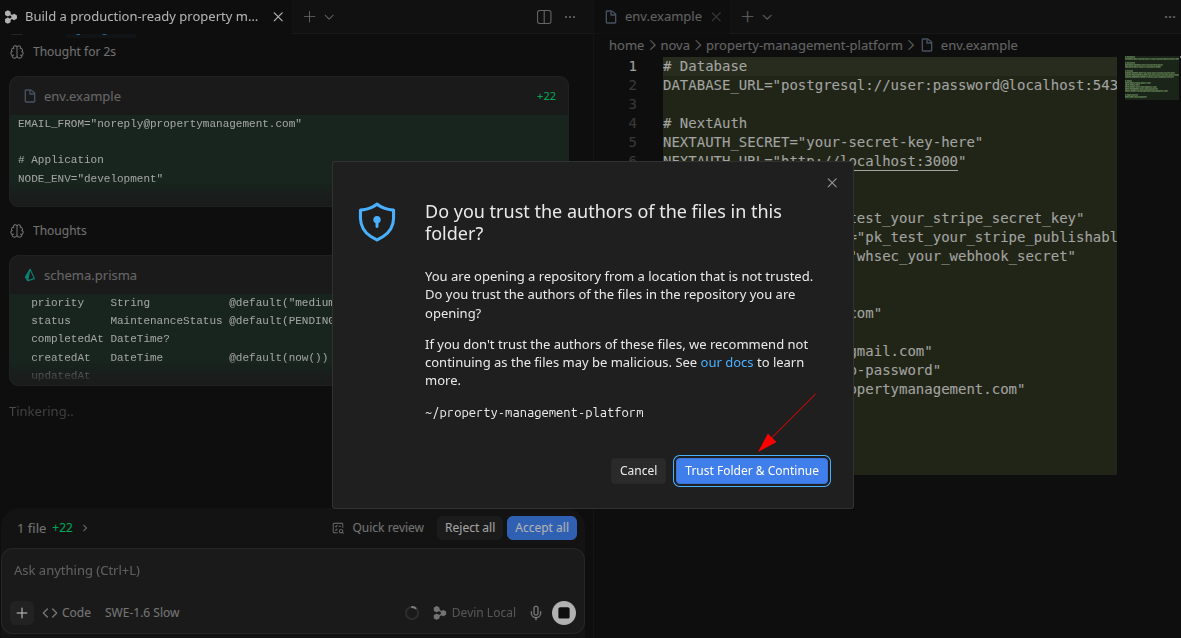Screen dimensions: 1181x638
Task: Click 'home' in the breadcrumb path
Action: [x=626, y=46]
